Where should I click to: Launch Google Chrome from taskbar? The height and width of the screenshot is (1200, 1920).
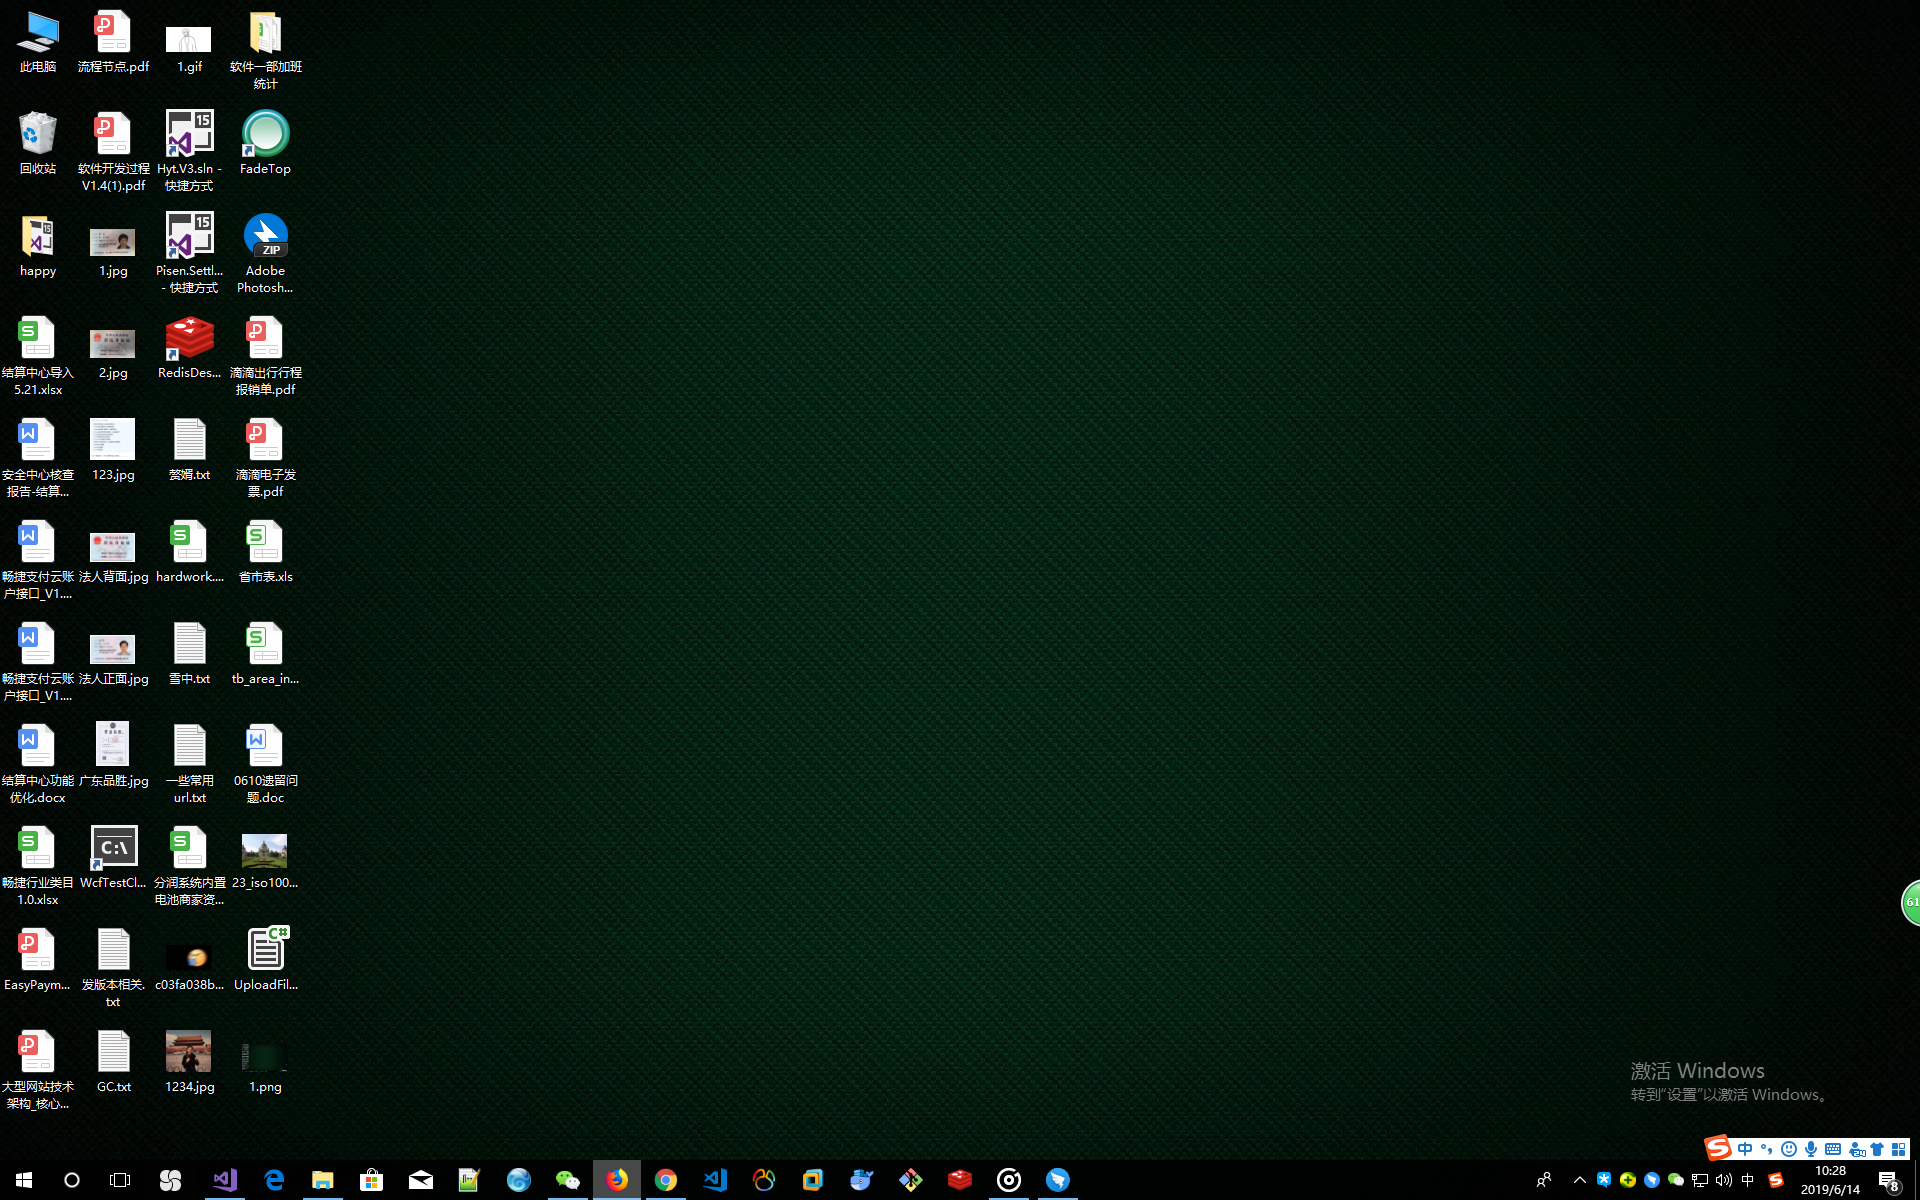pyautogui.click(x=665, y=1180)
